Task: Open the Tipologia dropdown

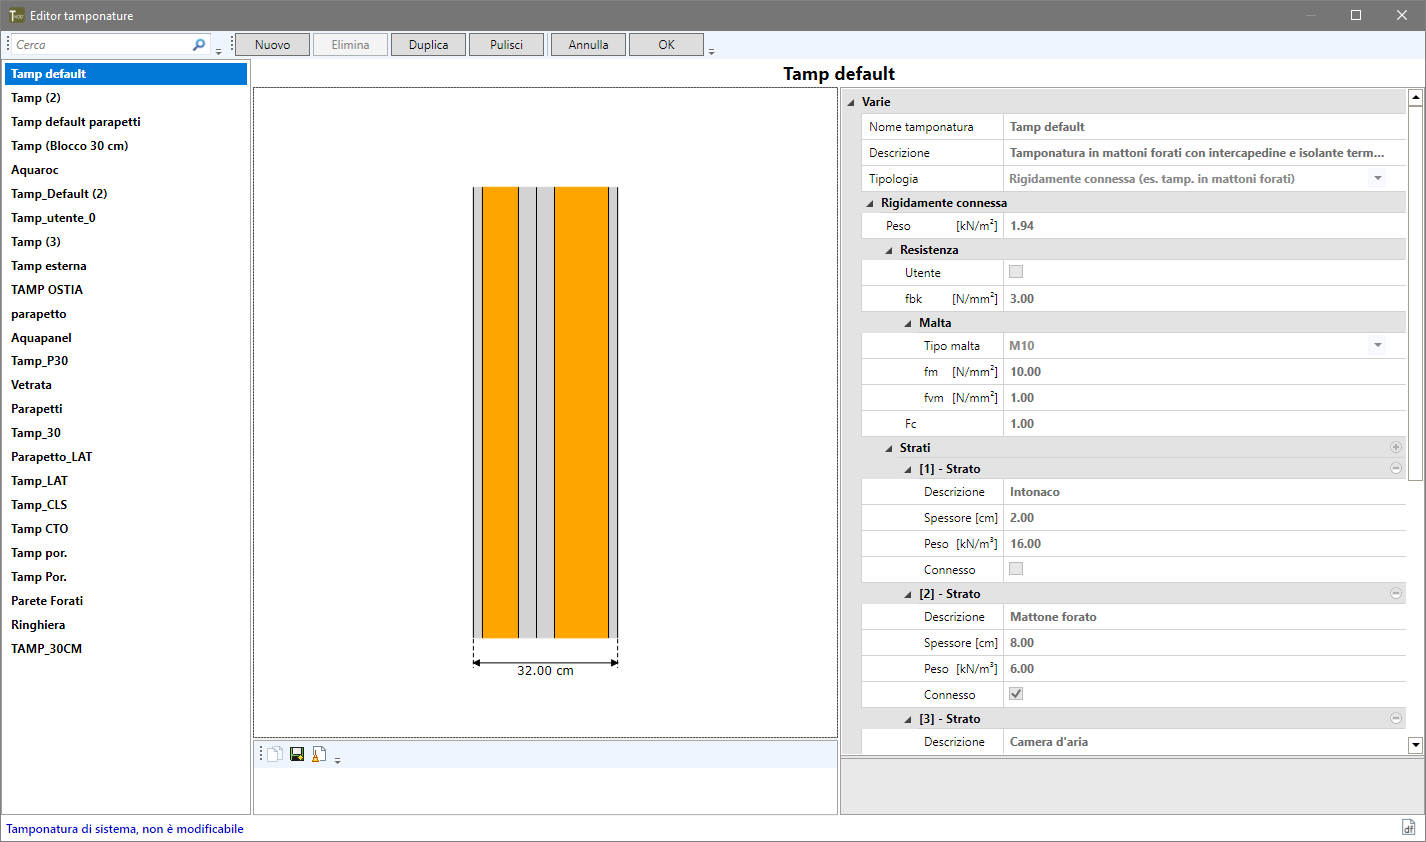Action: (1378, 178)
